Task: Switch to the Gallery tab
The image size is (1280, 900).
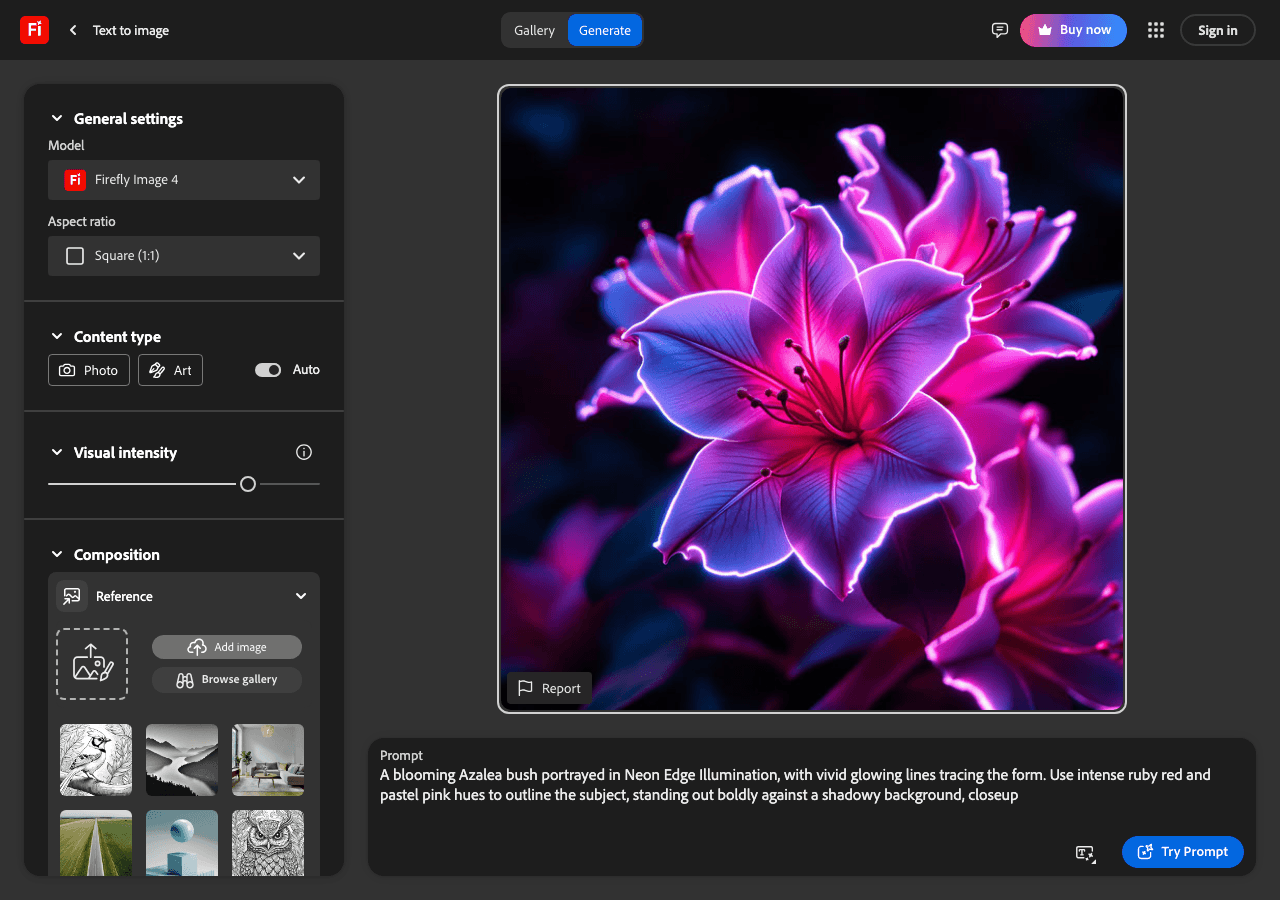Action: pyautogui.click(x=534, y=30)
